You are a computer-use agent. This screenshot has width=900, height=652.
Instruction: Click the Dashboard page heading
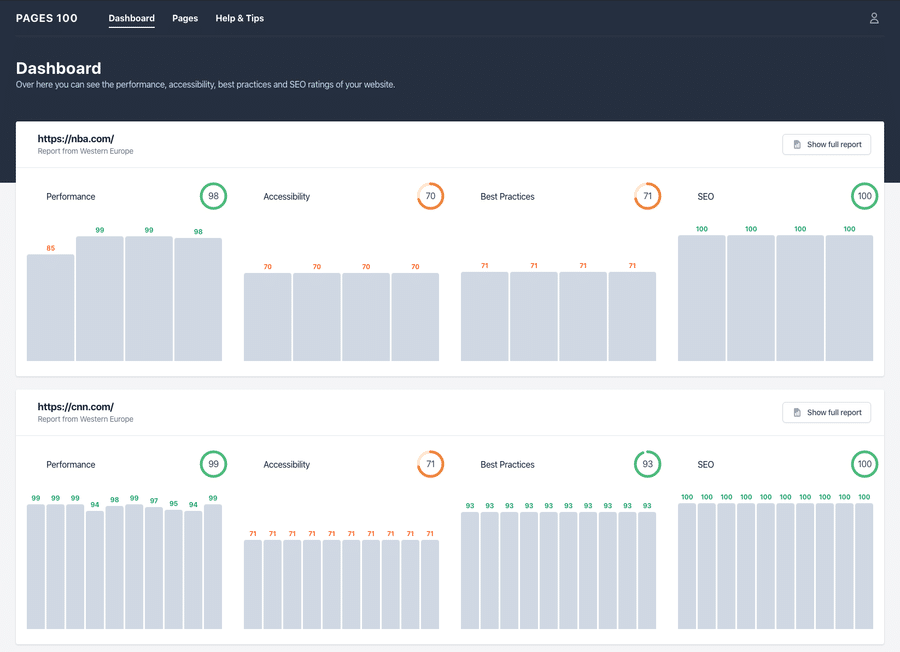point(59,68)
